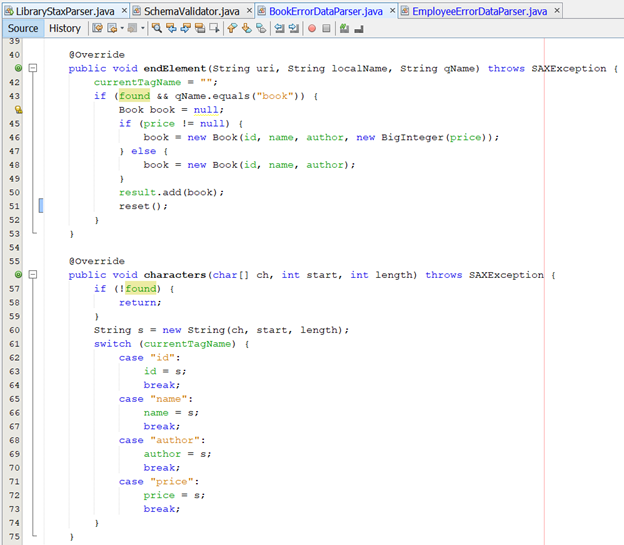Open the Back history dropdown arrow
The image size is (624, 545).
pyautogui.click(x=122, y=28)
